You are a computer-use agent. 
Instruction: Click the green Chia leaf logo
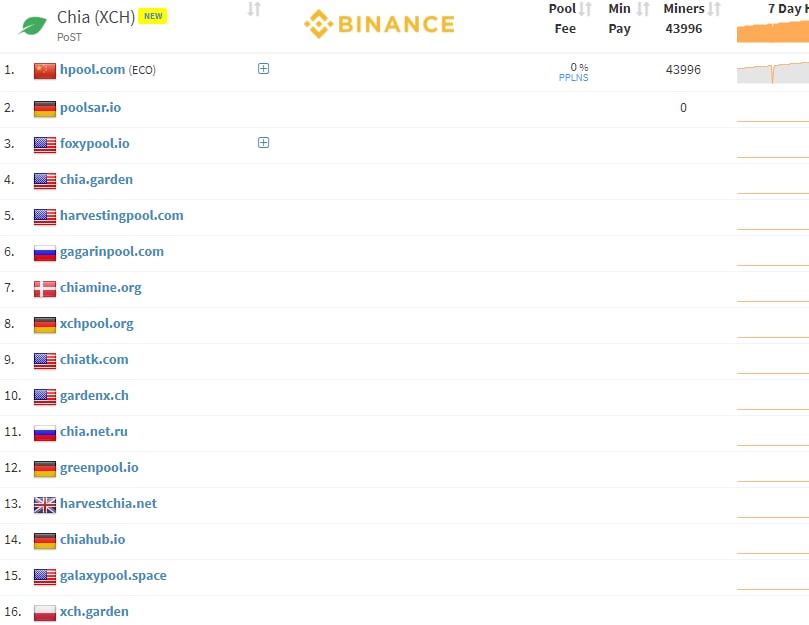(32, 25)
